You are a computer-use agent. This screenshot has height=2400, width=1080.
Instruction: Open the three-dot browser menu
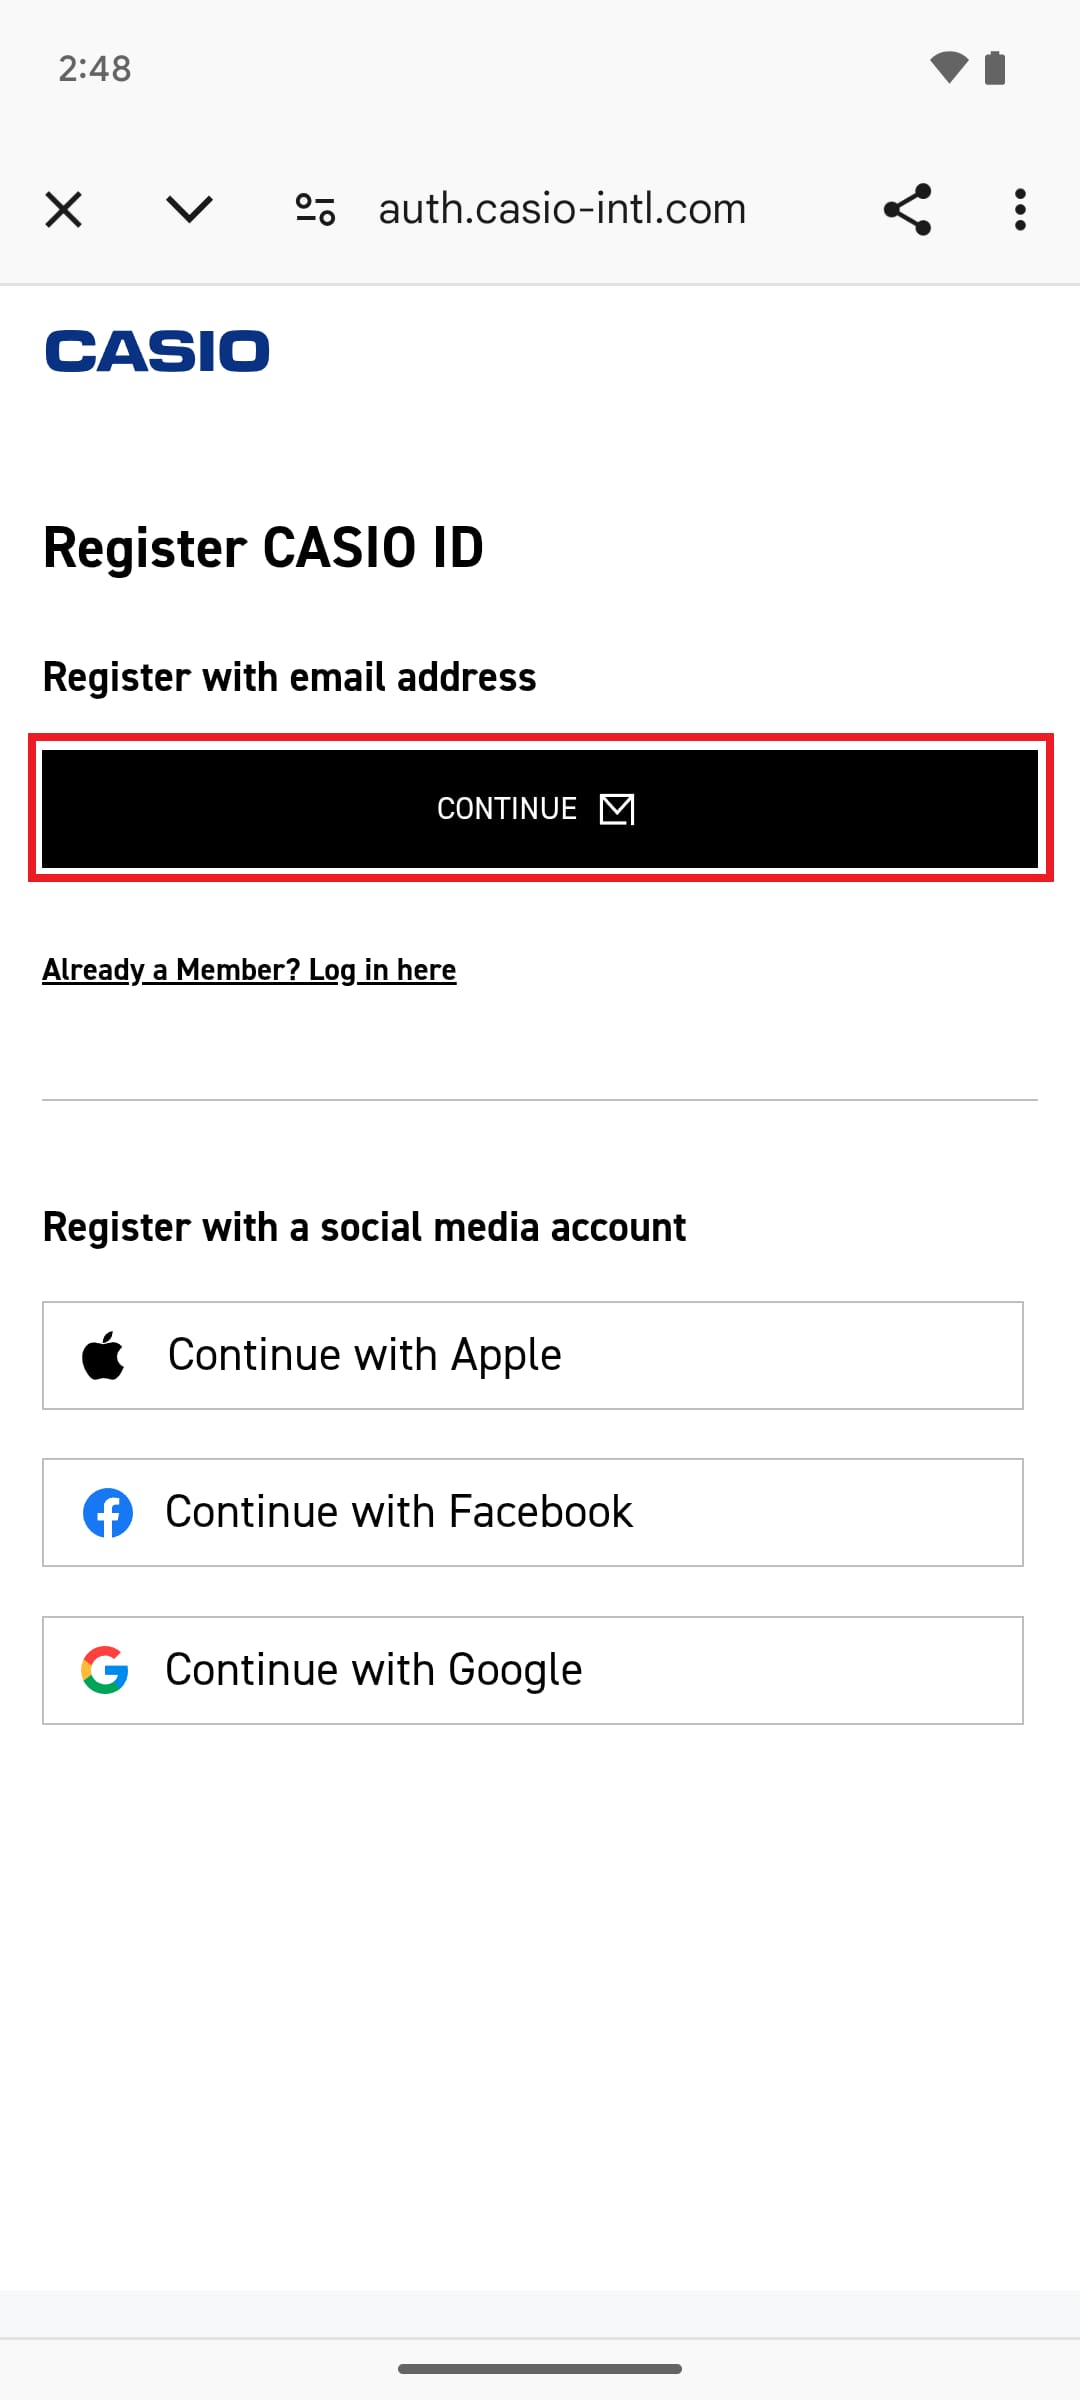point(1020,210)
